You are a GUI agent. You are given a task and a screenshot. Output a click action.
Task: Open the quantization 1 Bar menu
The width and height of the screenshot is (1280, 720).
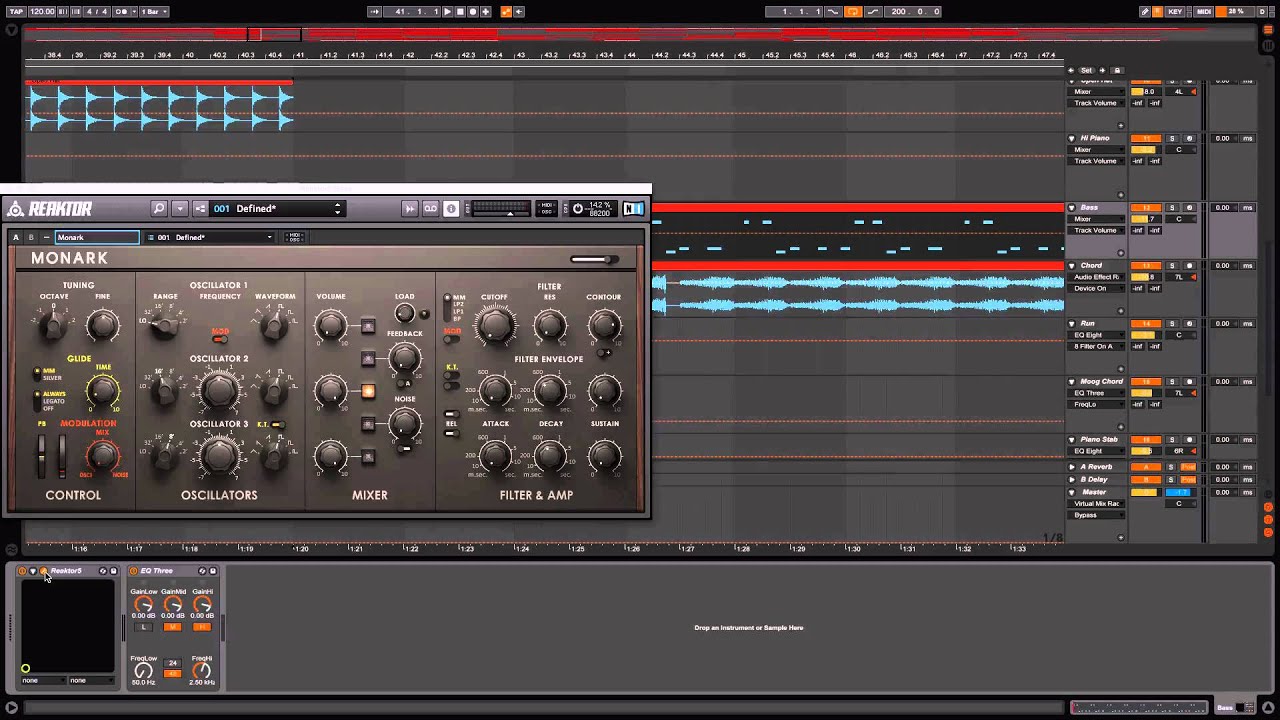(x=153, y=12)
